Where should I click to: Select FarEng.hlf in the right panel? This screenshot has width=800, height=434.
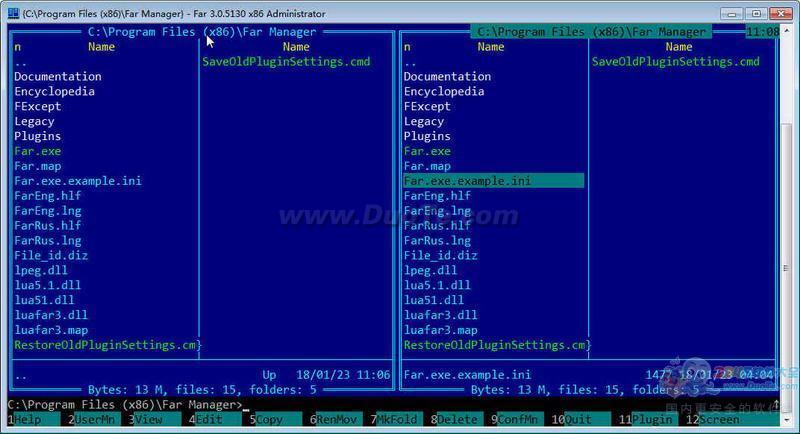437,196
